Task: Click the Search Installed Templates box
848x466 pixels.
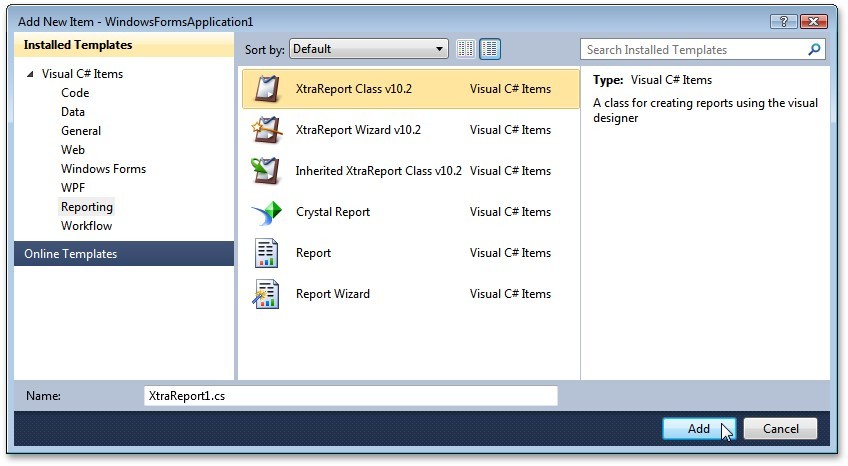Action: 693,49
